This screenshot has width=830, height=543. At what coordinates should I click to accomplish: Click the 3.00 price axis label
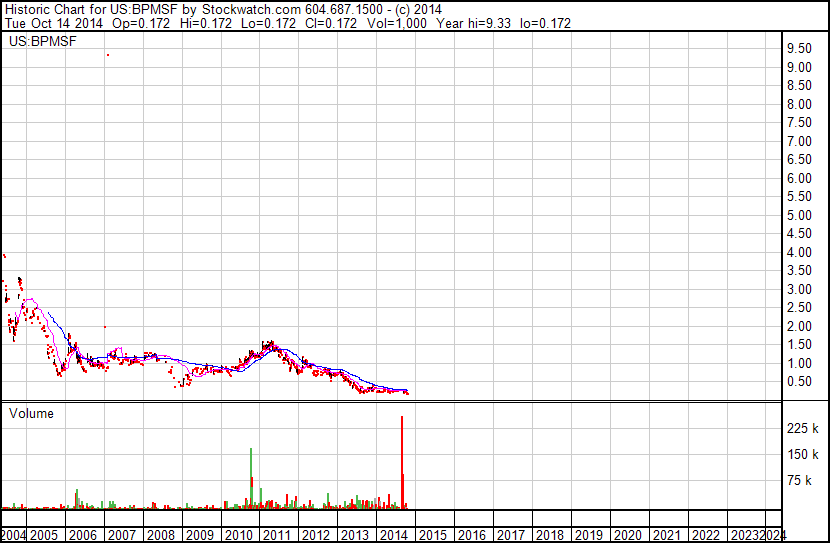pos(799,289)
